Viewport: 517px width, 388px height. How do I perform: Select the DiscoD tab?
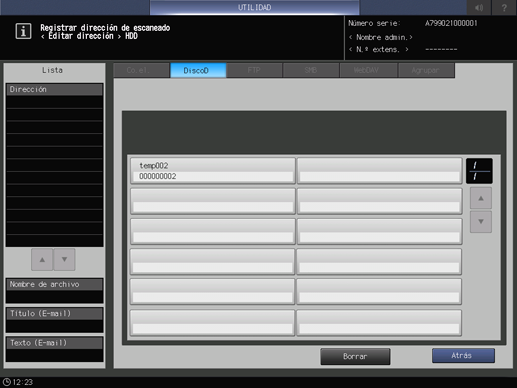pyautogui.click(x=198, y=70)
